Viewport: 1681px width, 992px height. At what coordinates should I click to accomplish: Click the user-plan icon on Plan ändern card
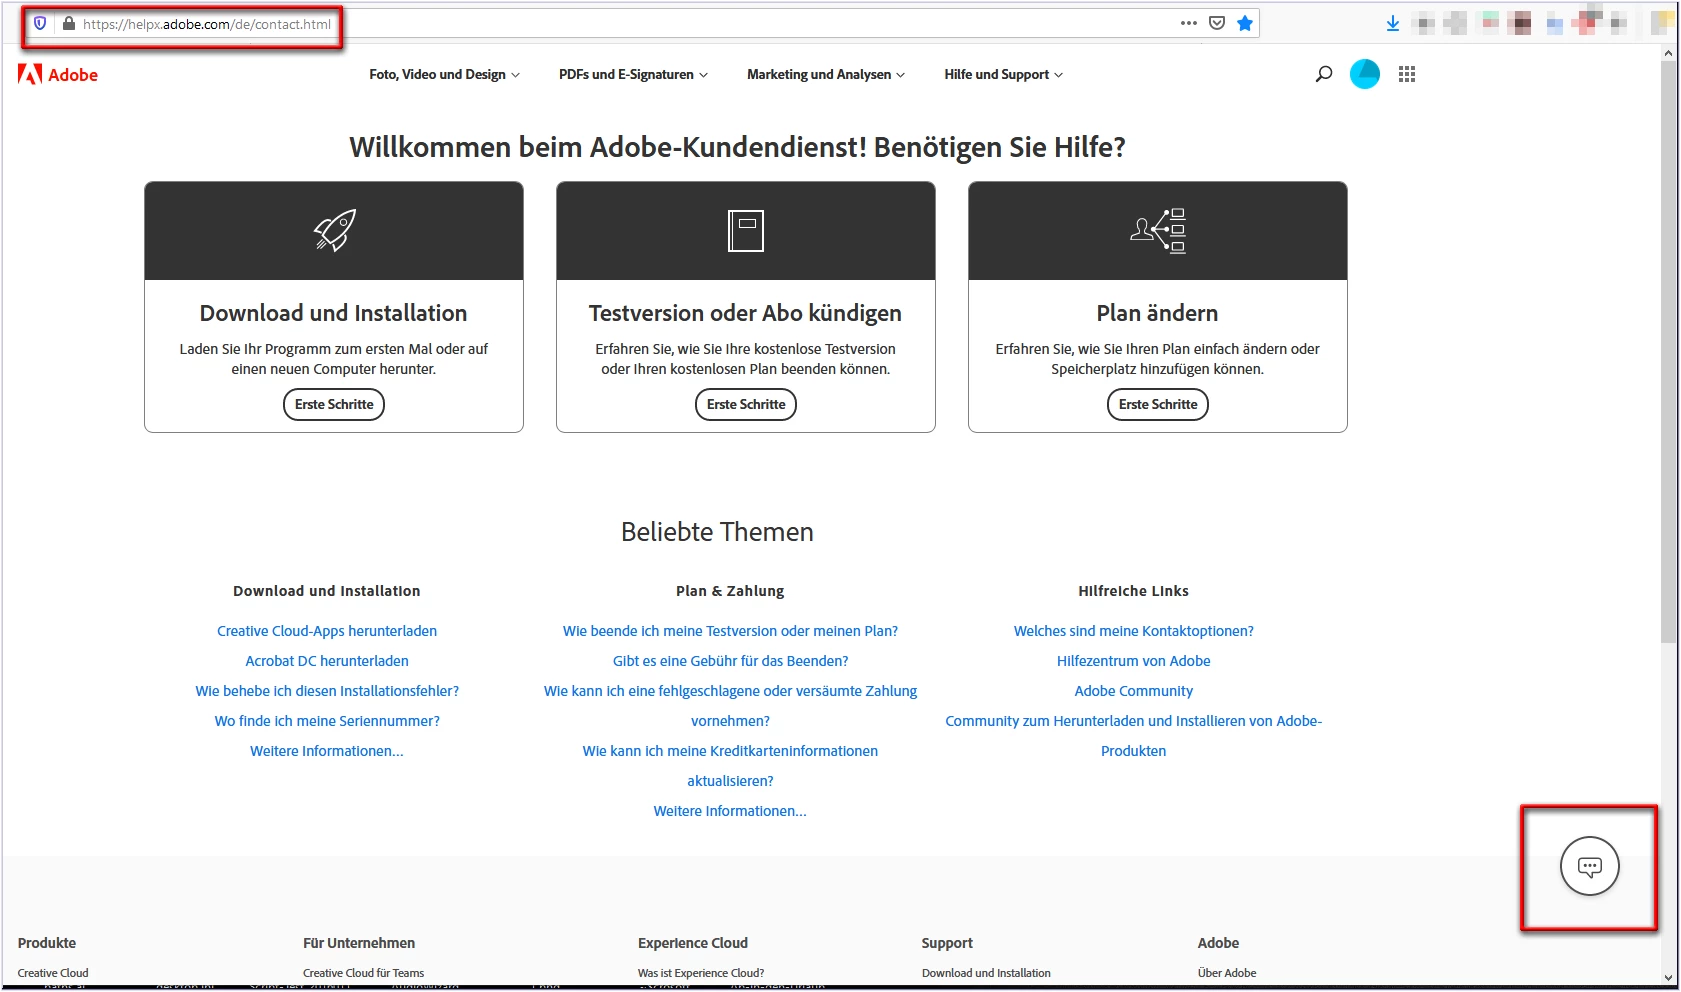coord(1158,231)
